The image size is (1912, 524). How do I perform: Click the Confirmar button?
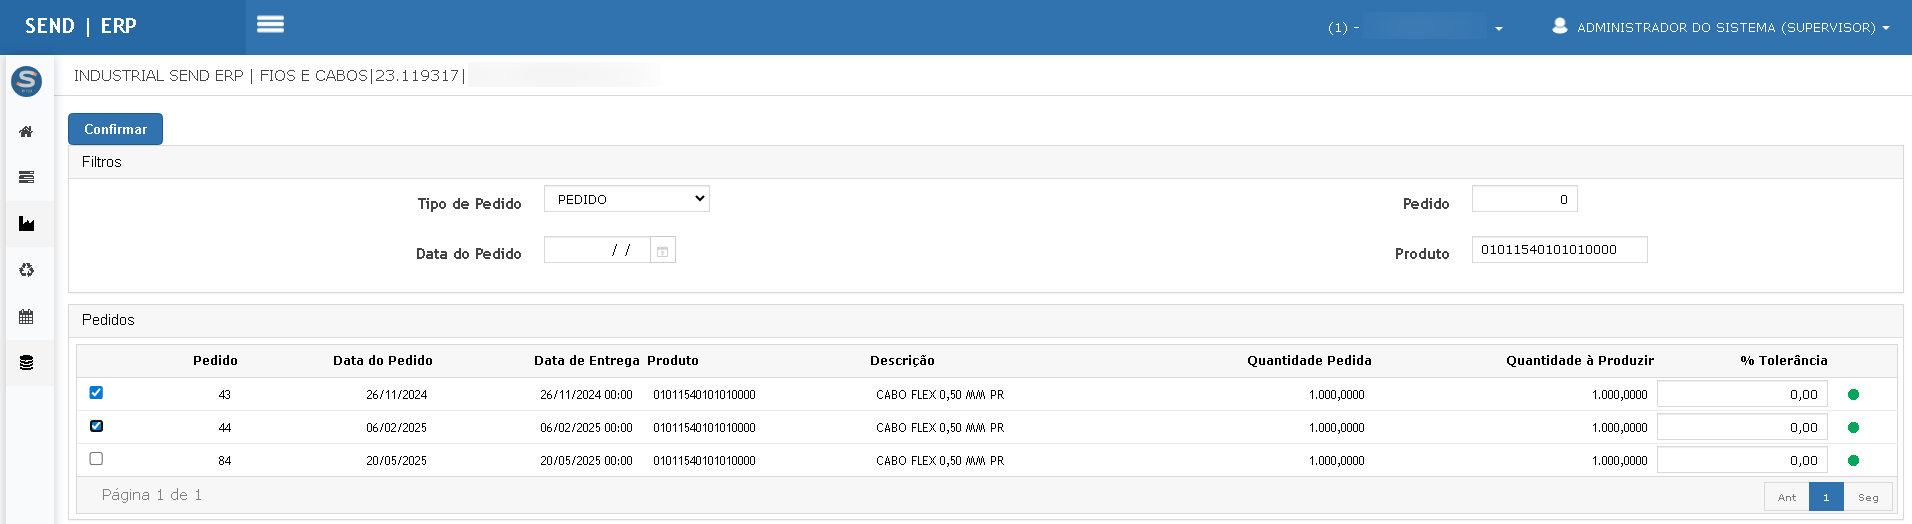pyautogui.click(x=115, y=129)
